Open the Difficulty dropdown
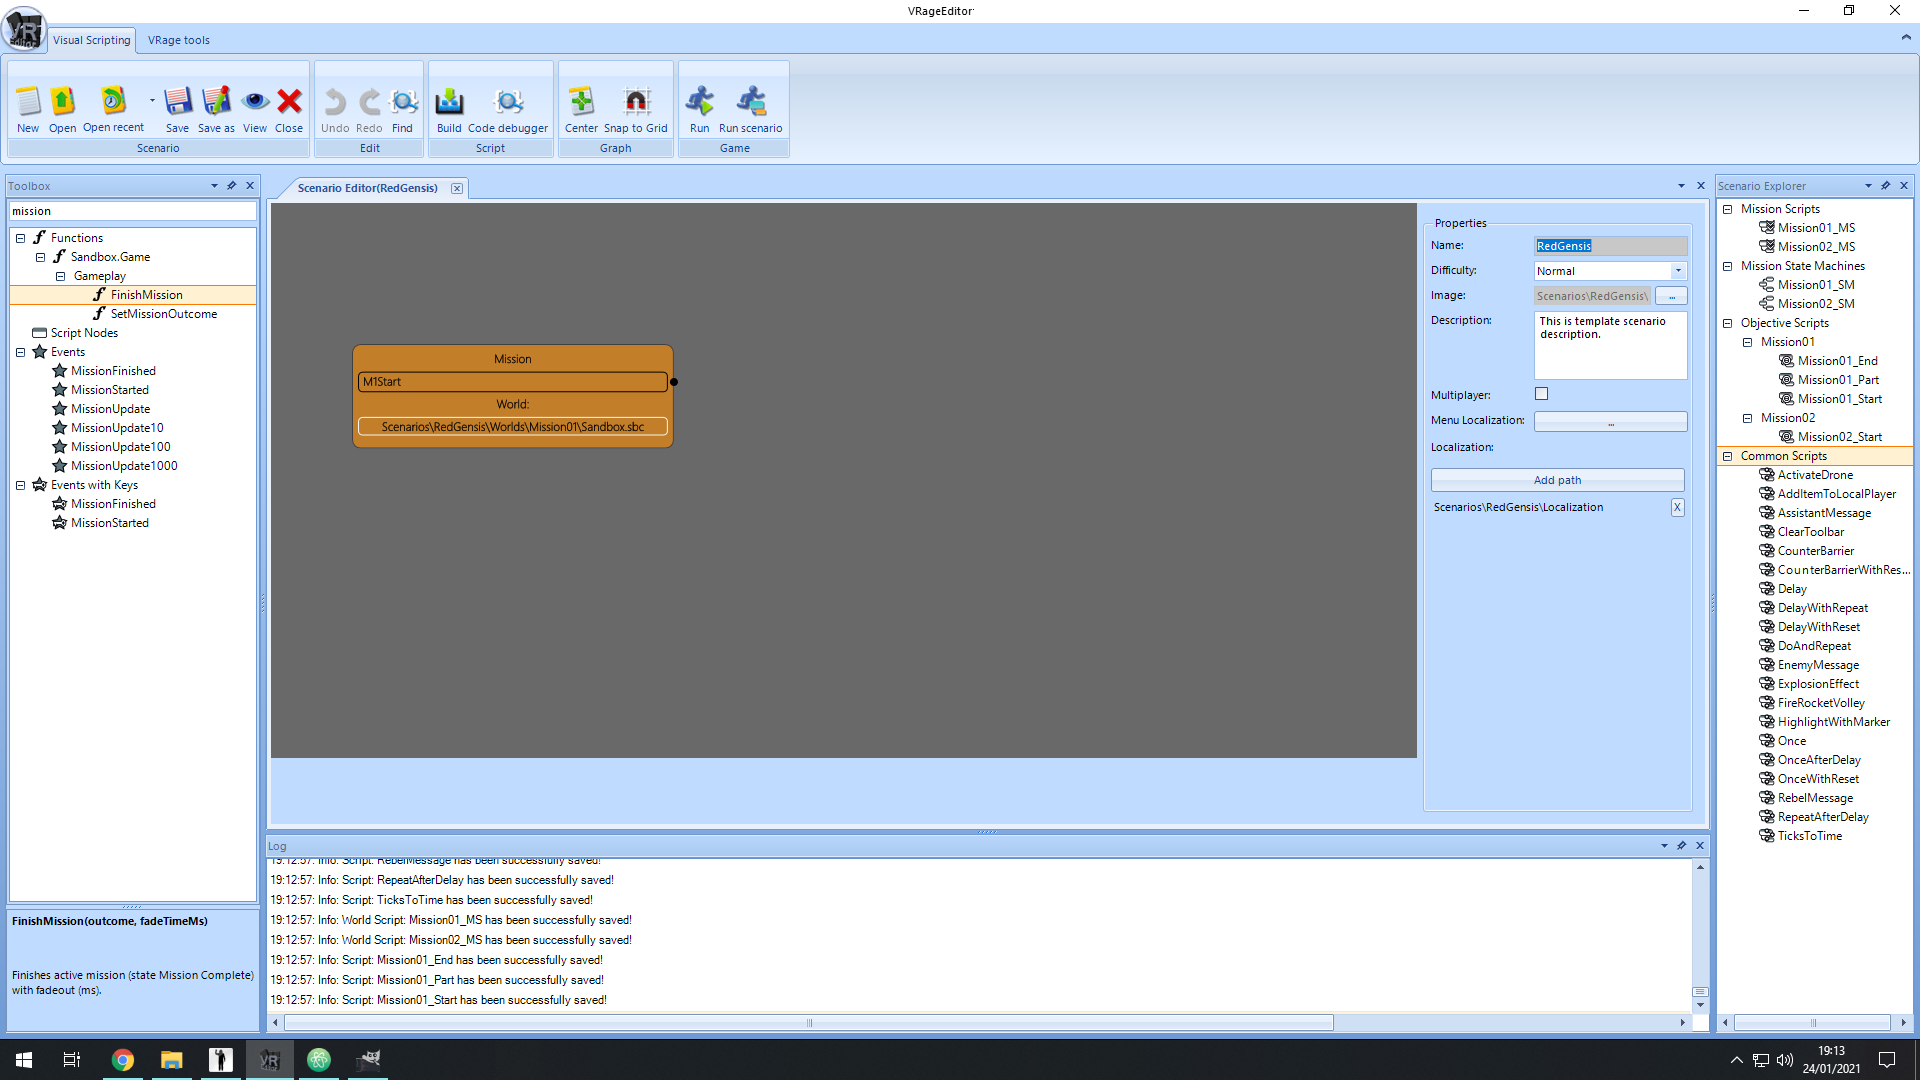This screenshot has height=1080, width=1920. [x=1678, y=271]
